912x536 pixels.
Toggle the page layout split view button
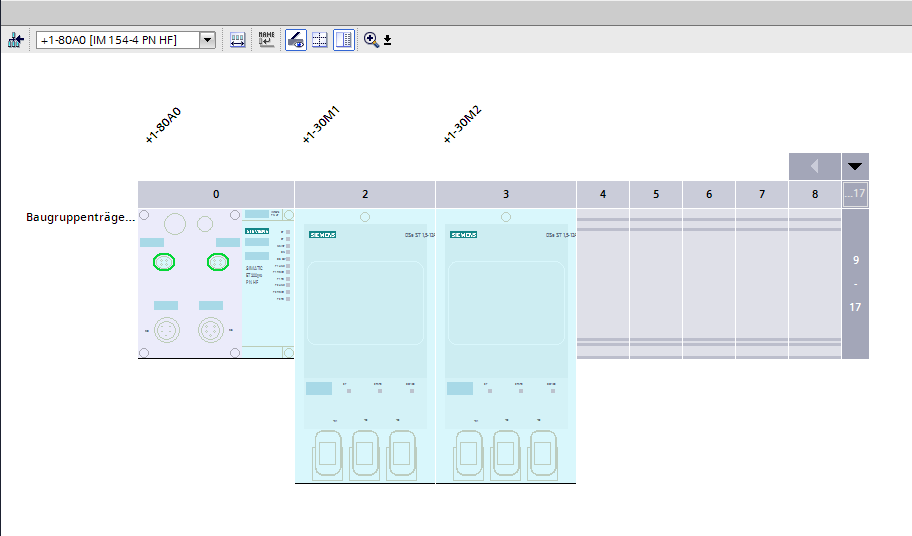pyautogui.click(x=344, y=40)
